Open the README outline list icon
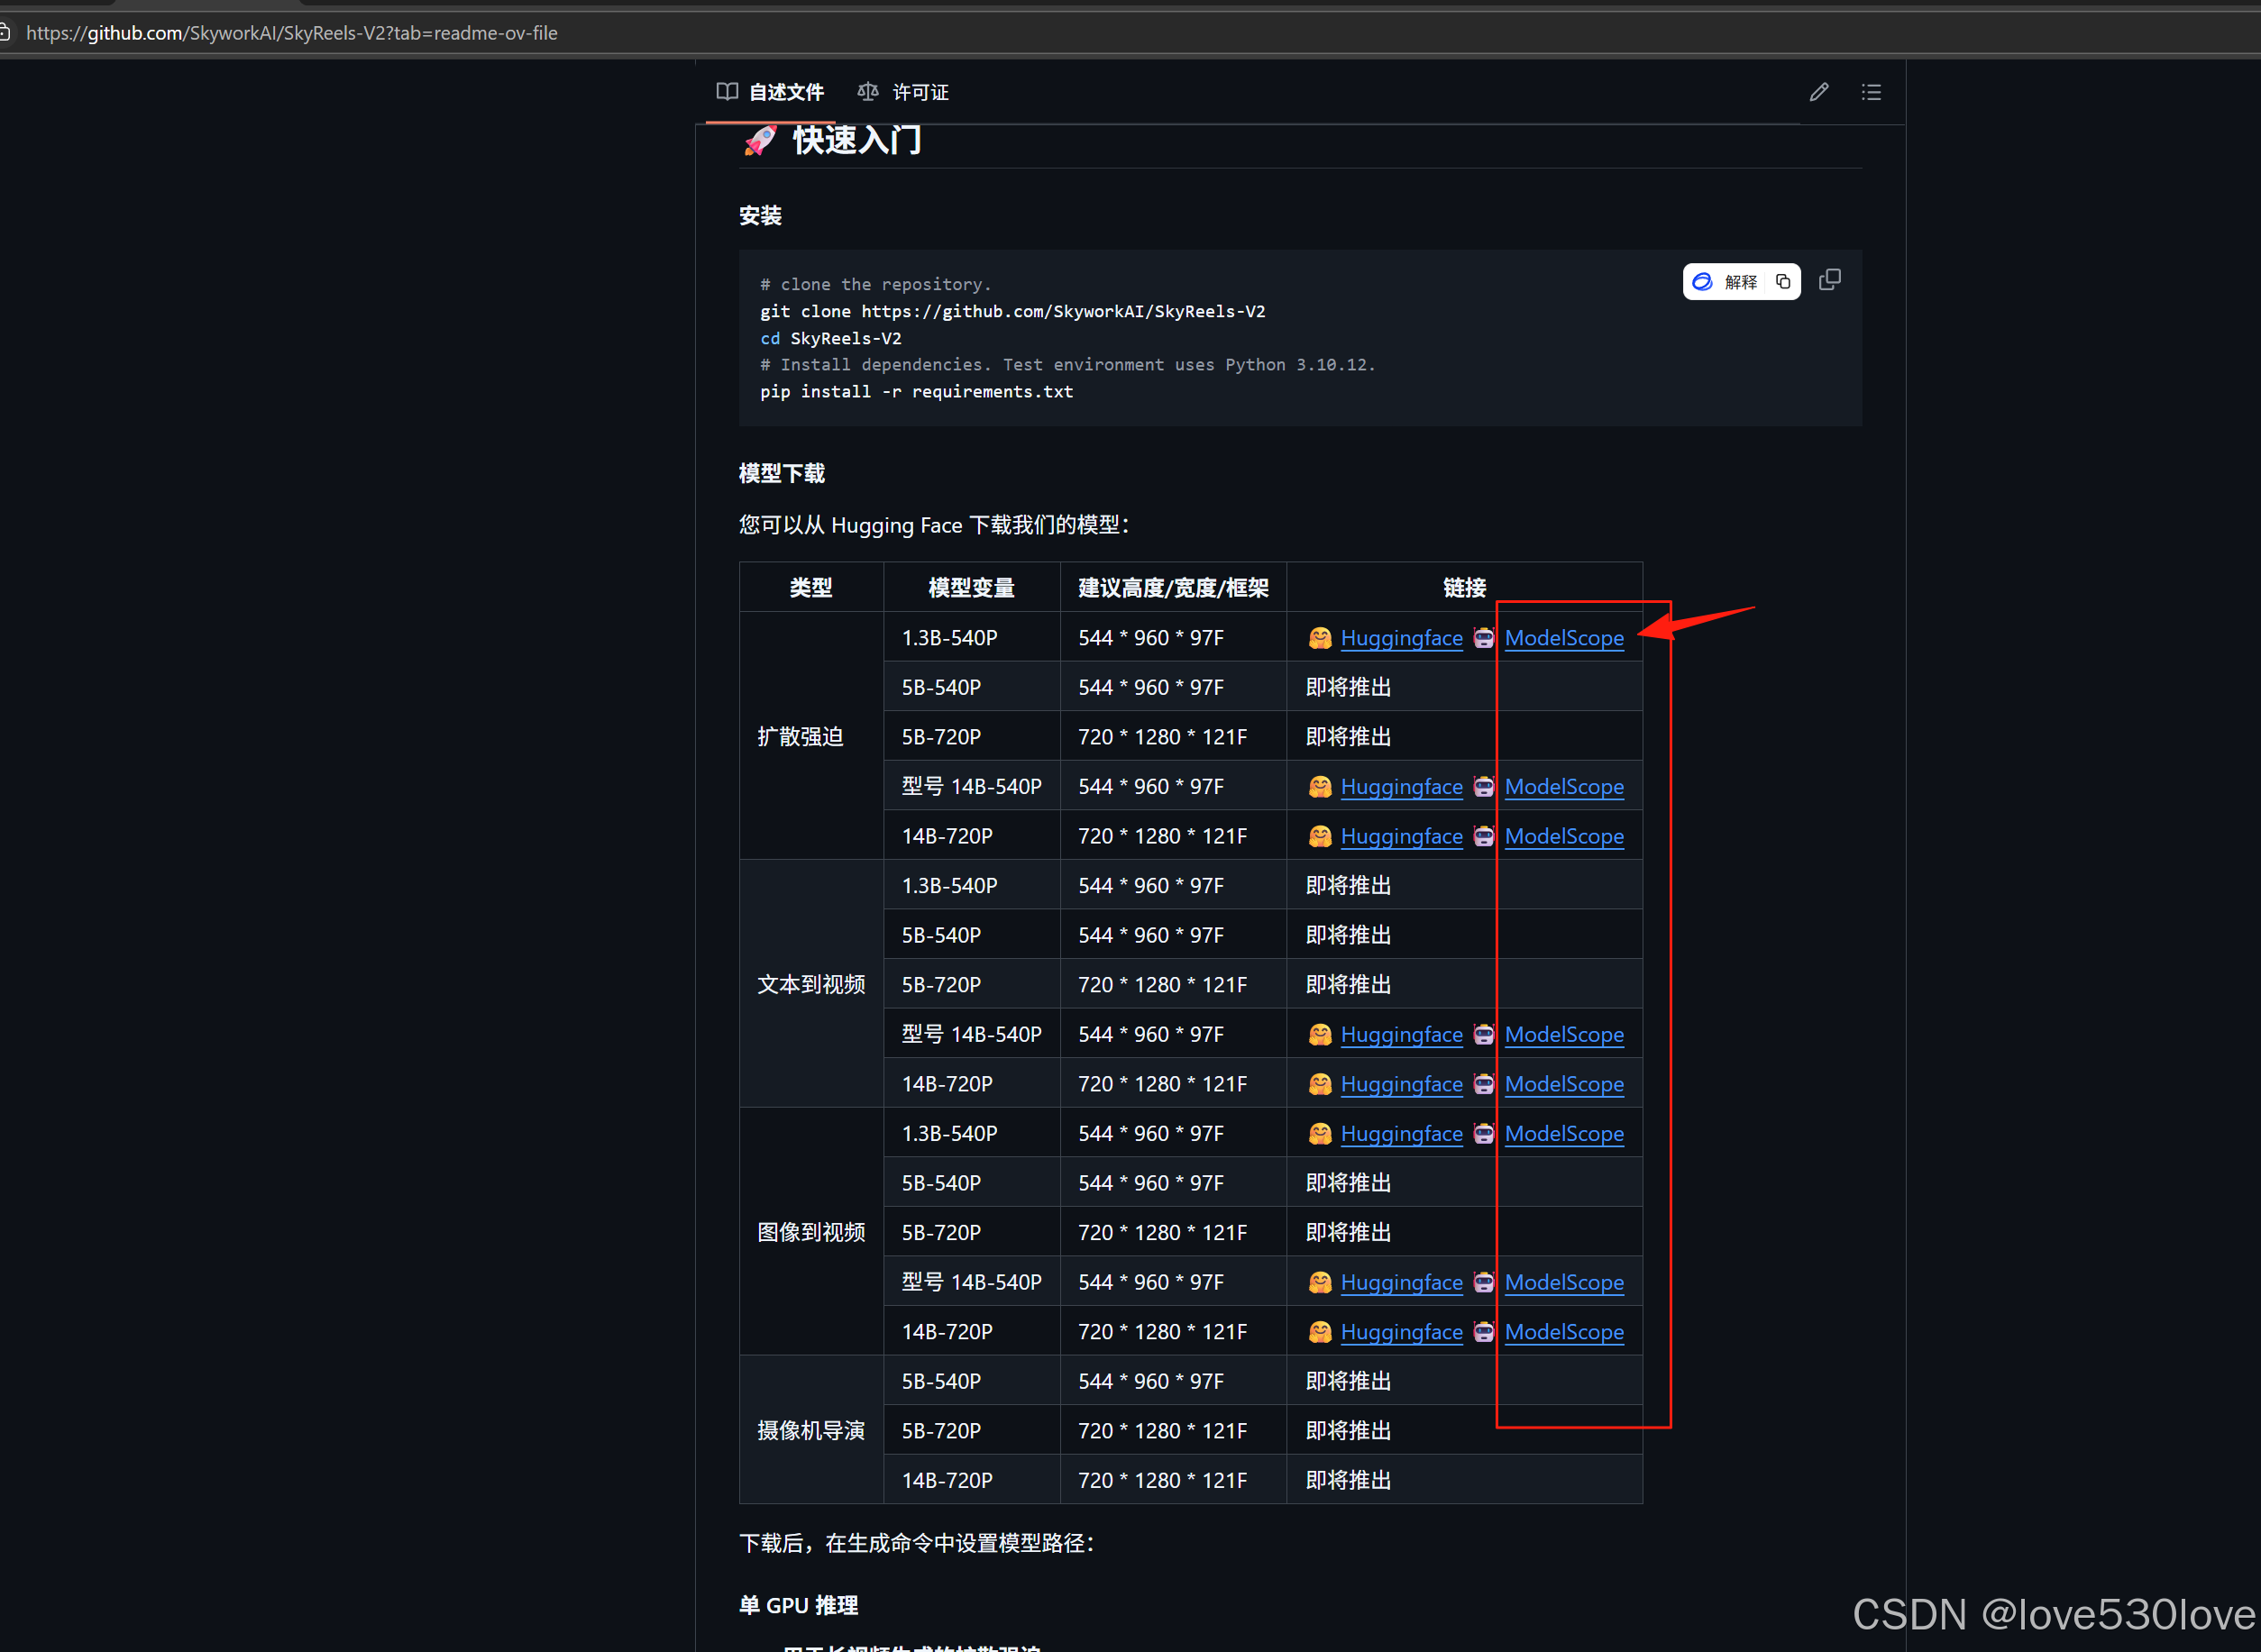The height and width of the screenshot is (1652, 2261). (x=1870, y=92)
